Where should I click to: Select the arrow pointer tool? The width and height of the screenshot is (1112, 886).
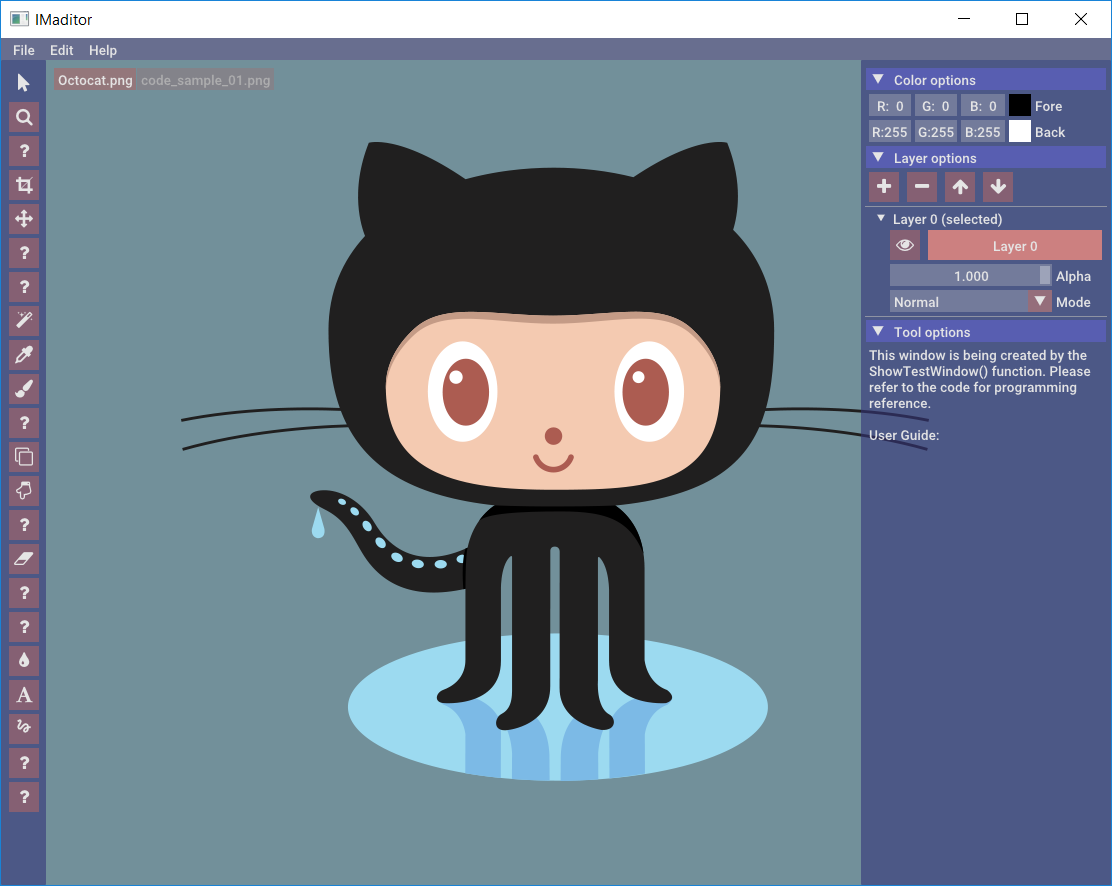24,83
